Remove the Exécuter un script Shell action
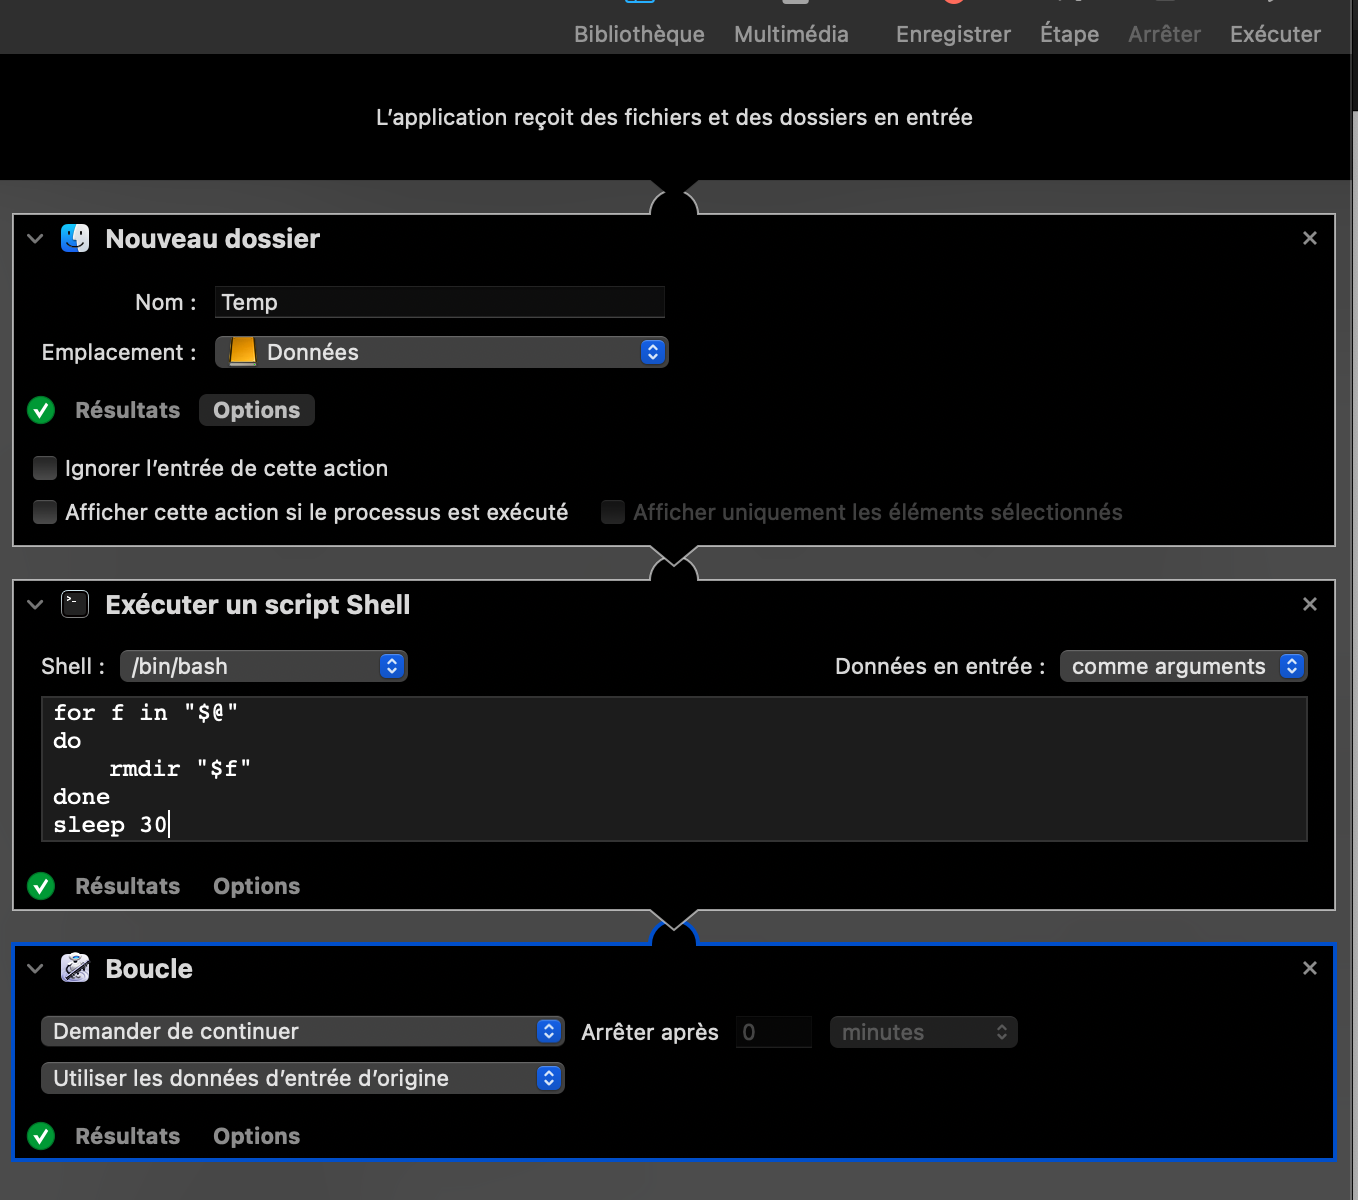The image size is (1358, 1200). [1310, 604]
